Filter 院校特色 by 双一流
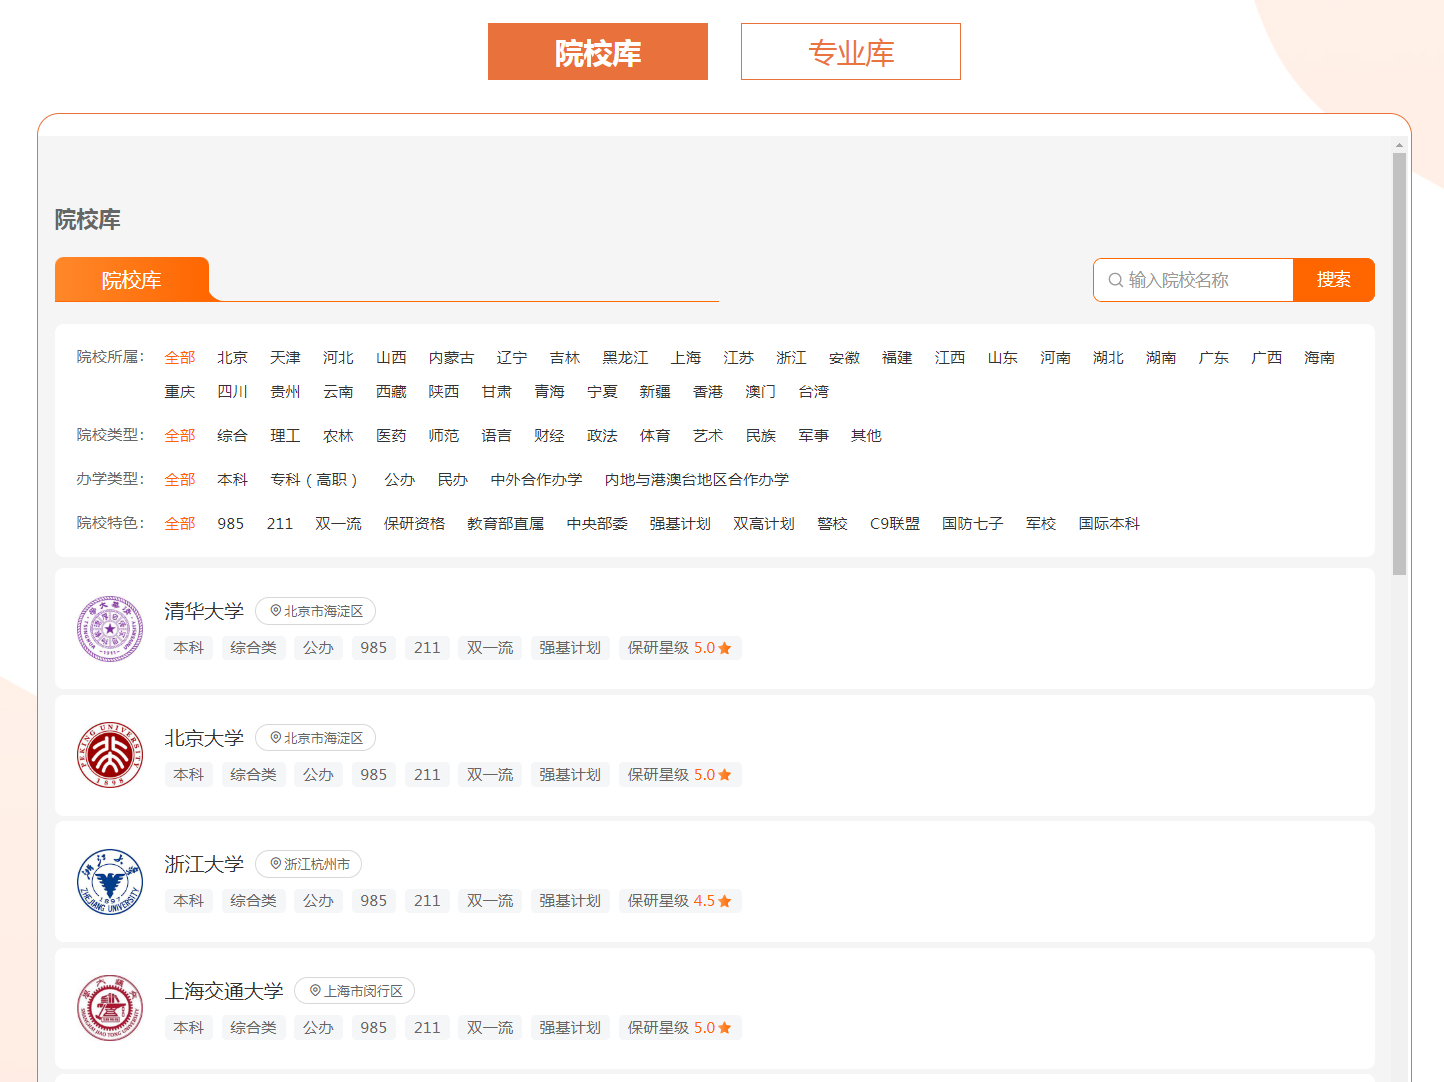Viewport: 1444px width, 1082px height. coord(339,524)
